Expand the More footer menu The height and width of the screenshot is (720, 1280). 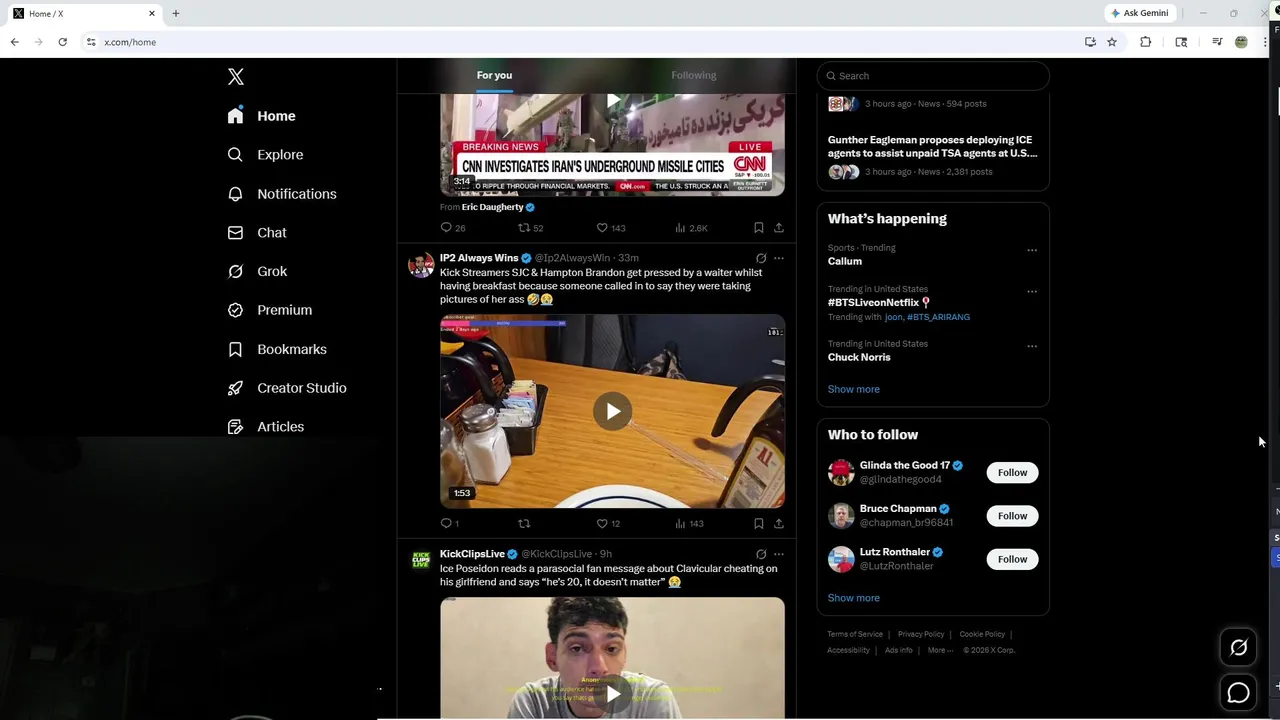(x=939, y=650)
